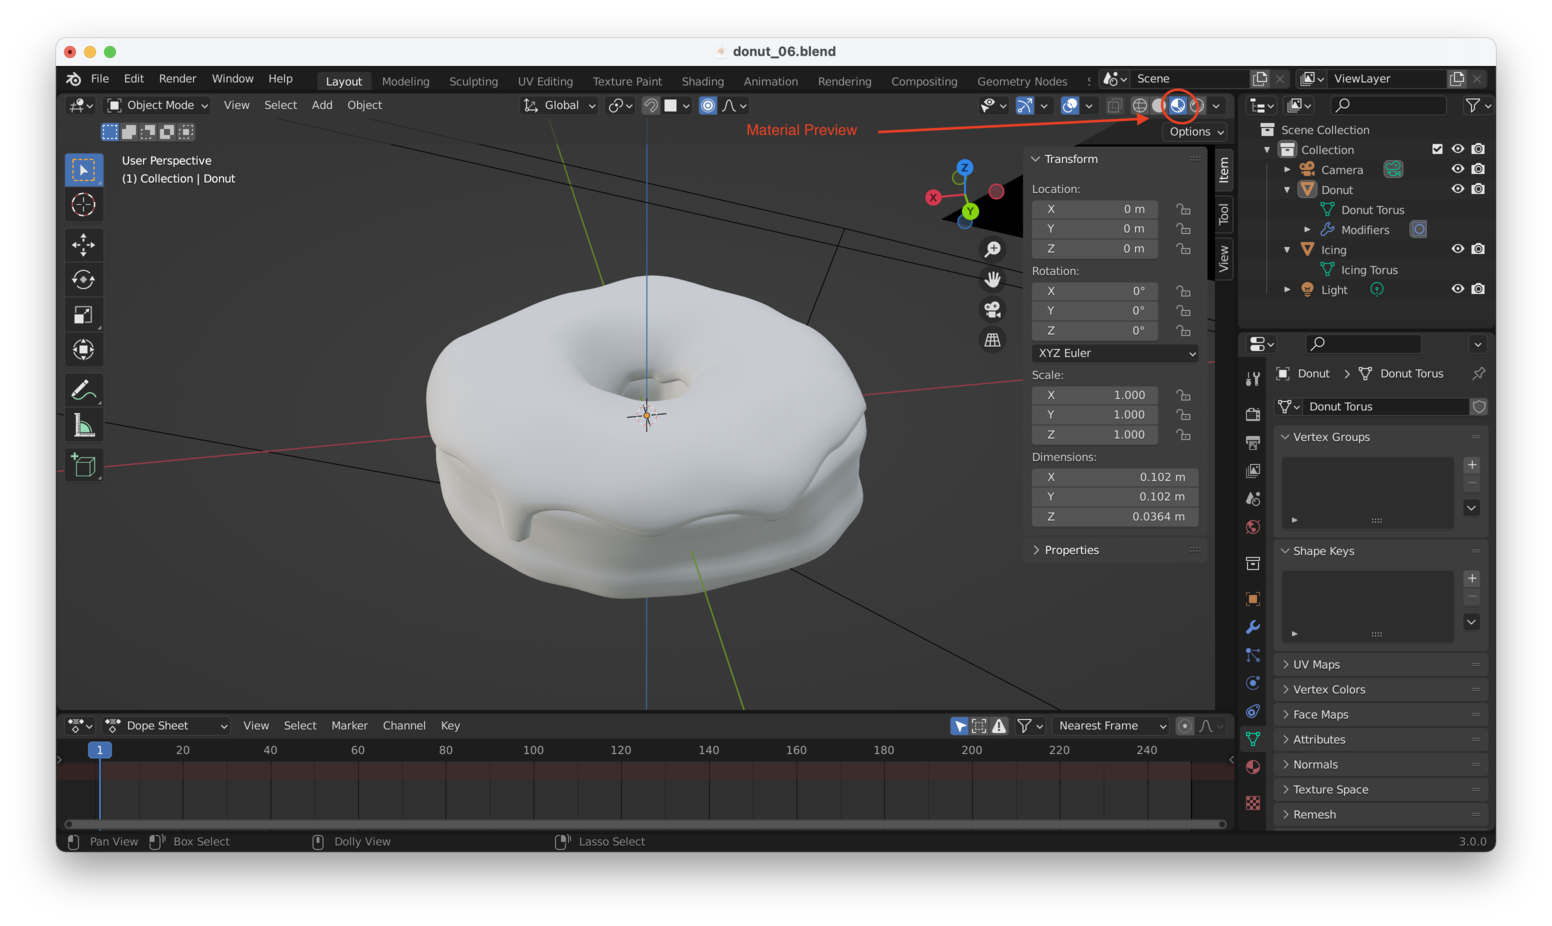The image size is (1552, 926).
Task: Enable Wireframe viewport shading mode
Action: [1140, 105]
